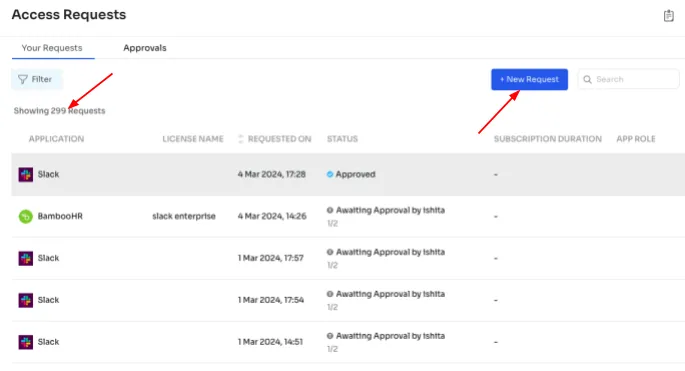The height and width of the screenshot is (371, 685).
Task: Switch to the Approvals tab
Action: 145,48
